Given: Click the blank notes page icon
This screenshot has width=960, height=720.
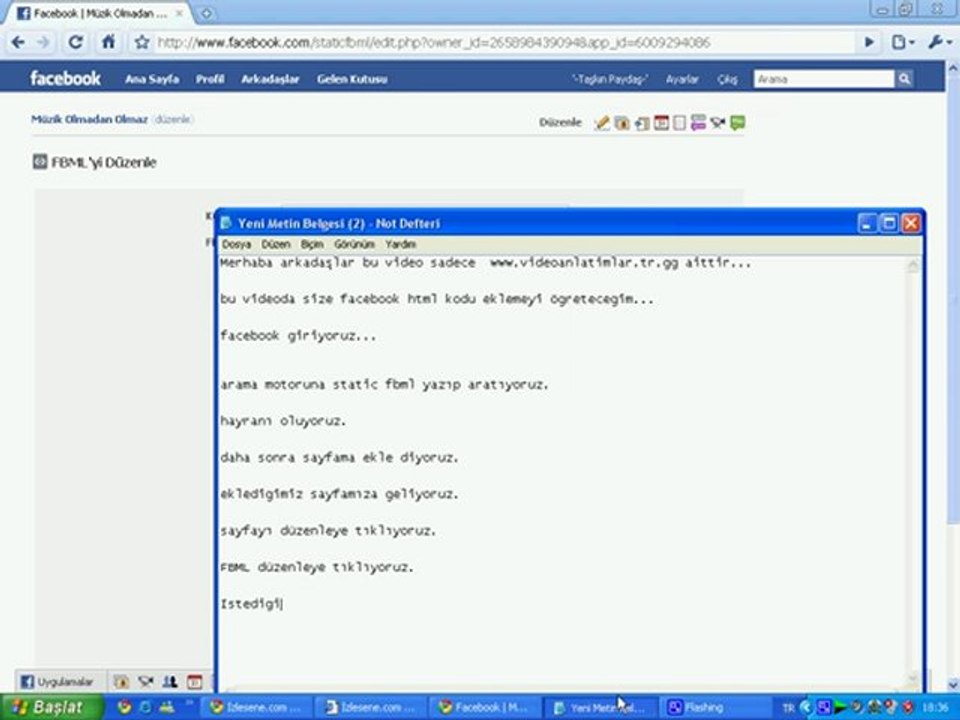Looking at the screenshot, I should tap(679, 123).
